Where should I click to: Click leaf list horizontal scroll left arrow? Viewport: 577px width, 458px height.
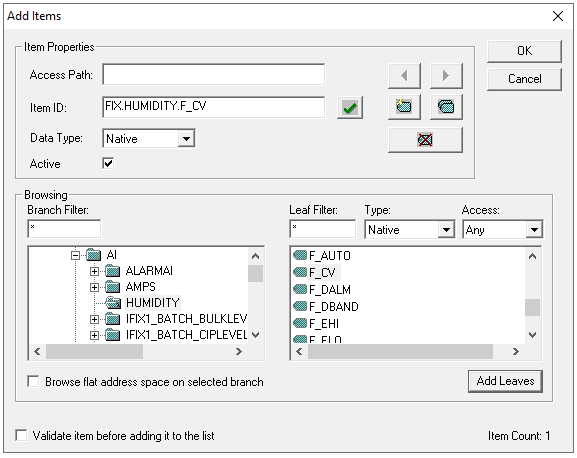tap(299, 351)
